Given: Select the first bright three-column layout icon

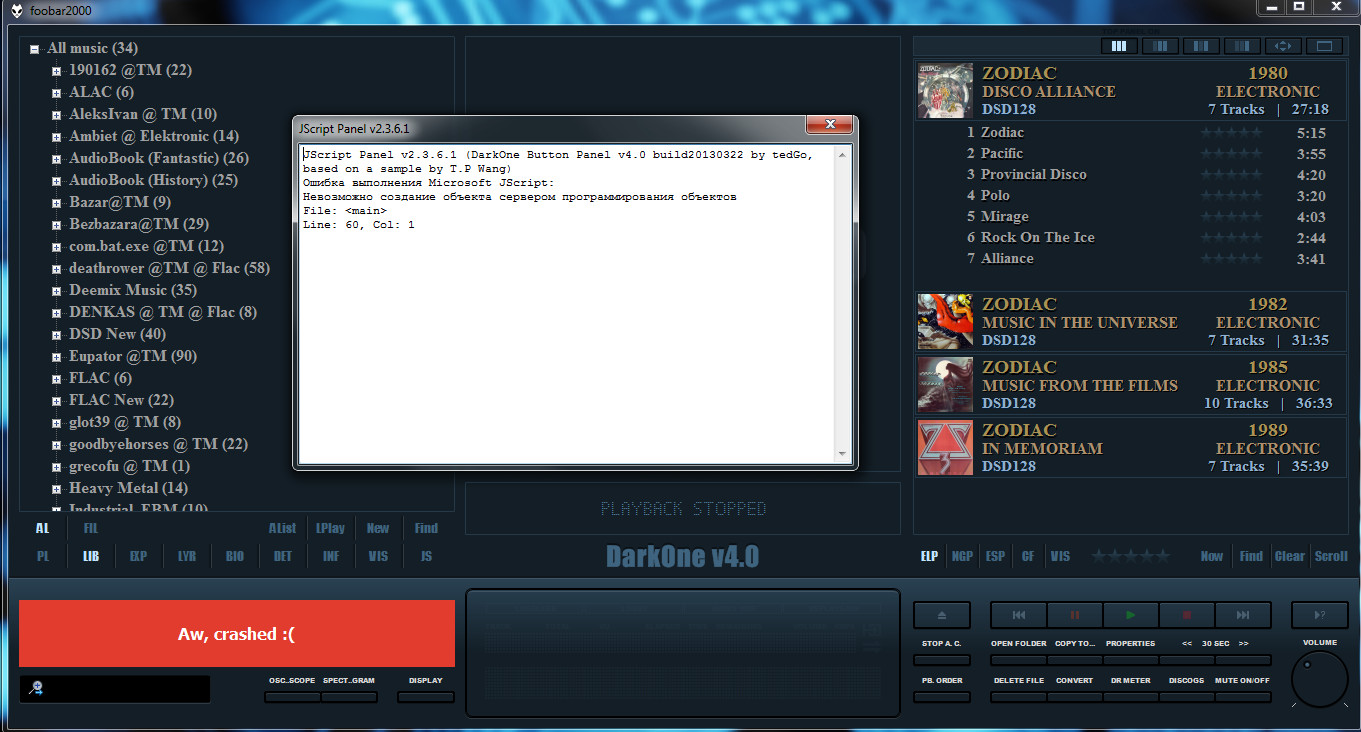Looking at the screenshot, I should click(1119, 46).
